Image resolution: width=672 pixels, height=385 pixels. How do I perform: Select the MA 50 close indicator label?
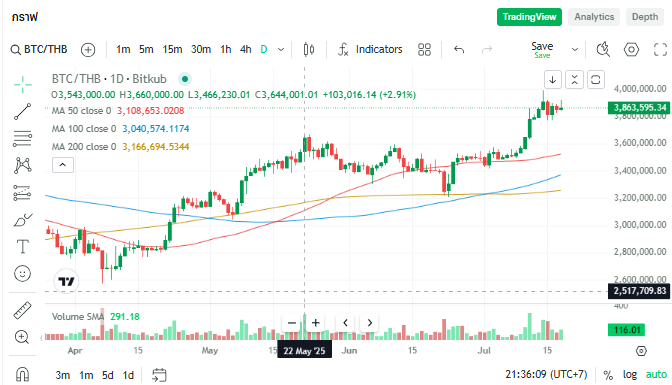81,111
